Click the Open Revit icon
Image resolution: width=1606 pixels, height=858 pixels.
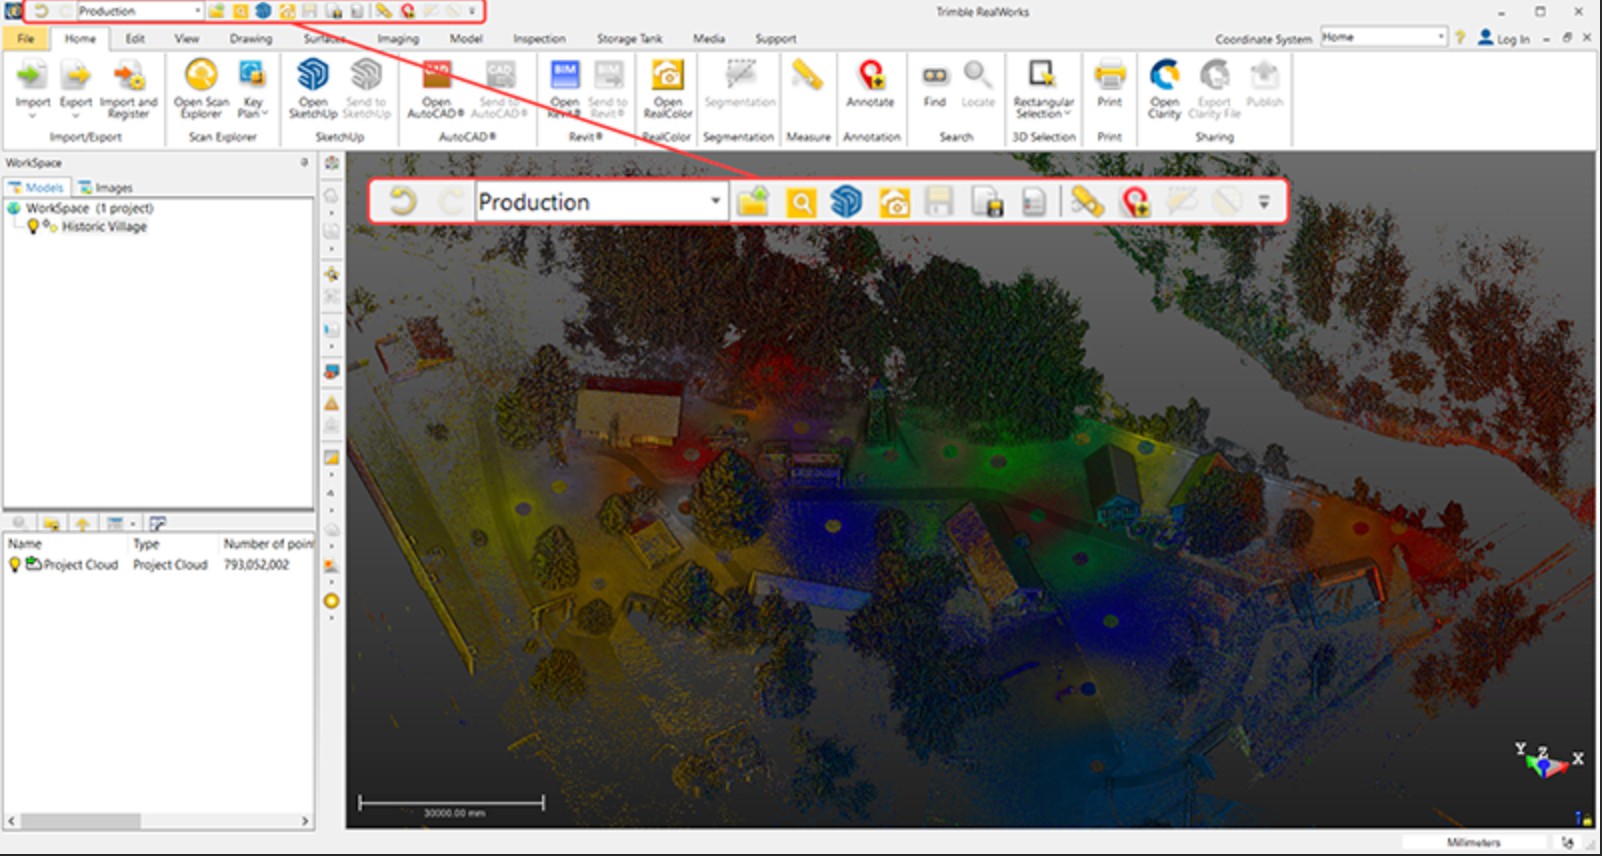(565, 76)
